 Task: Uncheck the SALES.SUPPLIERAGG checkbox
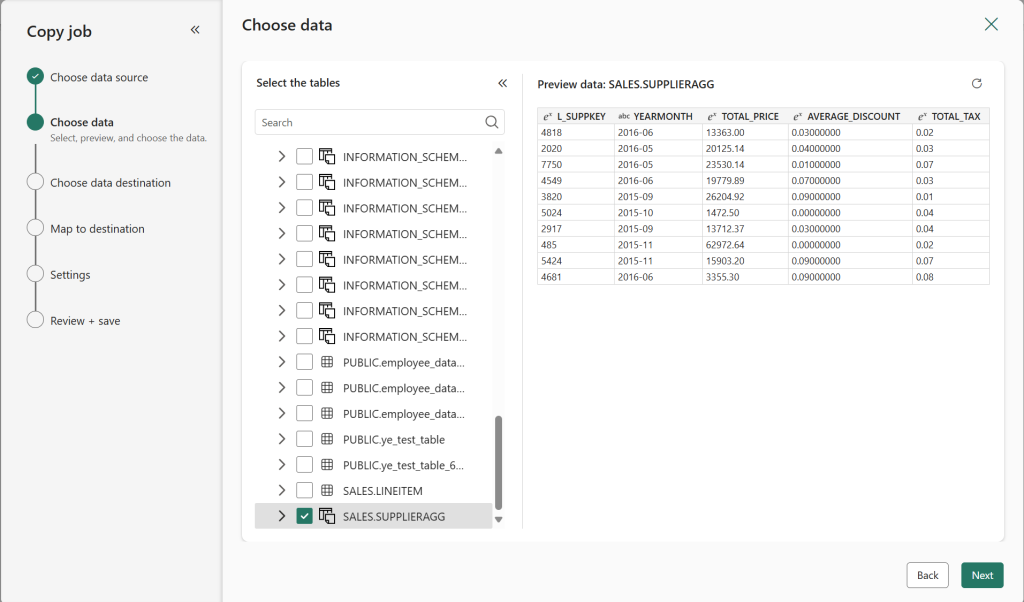click(x=304, y=516)
